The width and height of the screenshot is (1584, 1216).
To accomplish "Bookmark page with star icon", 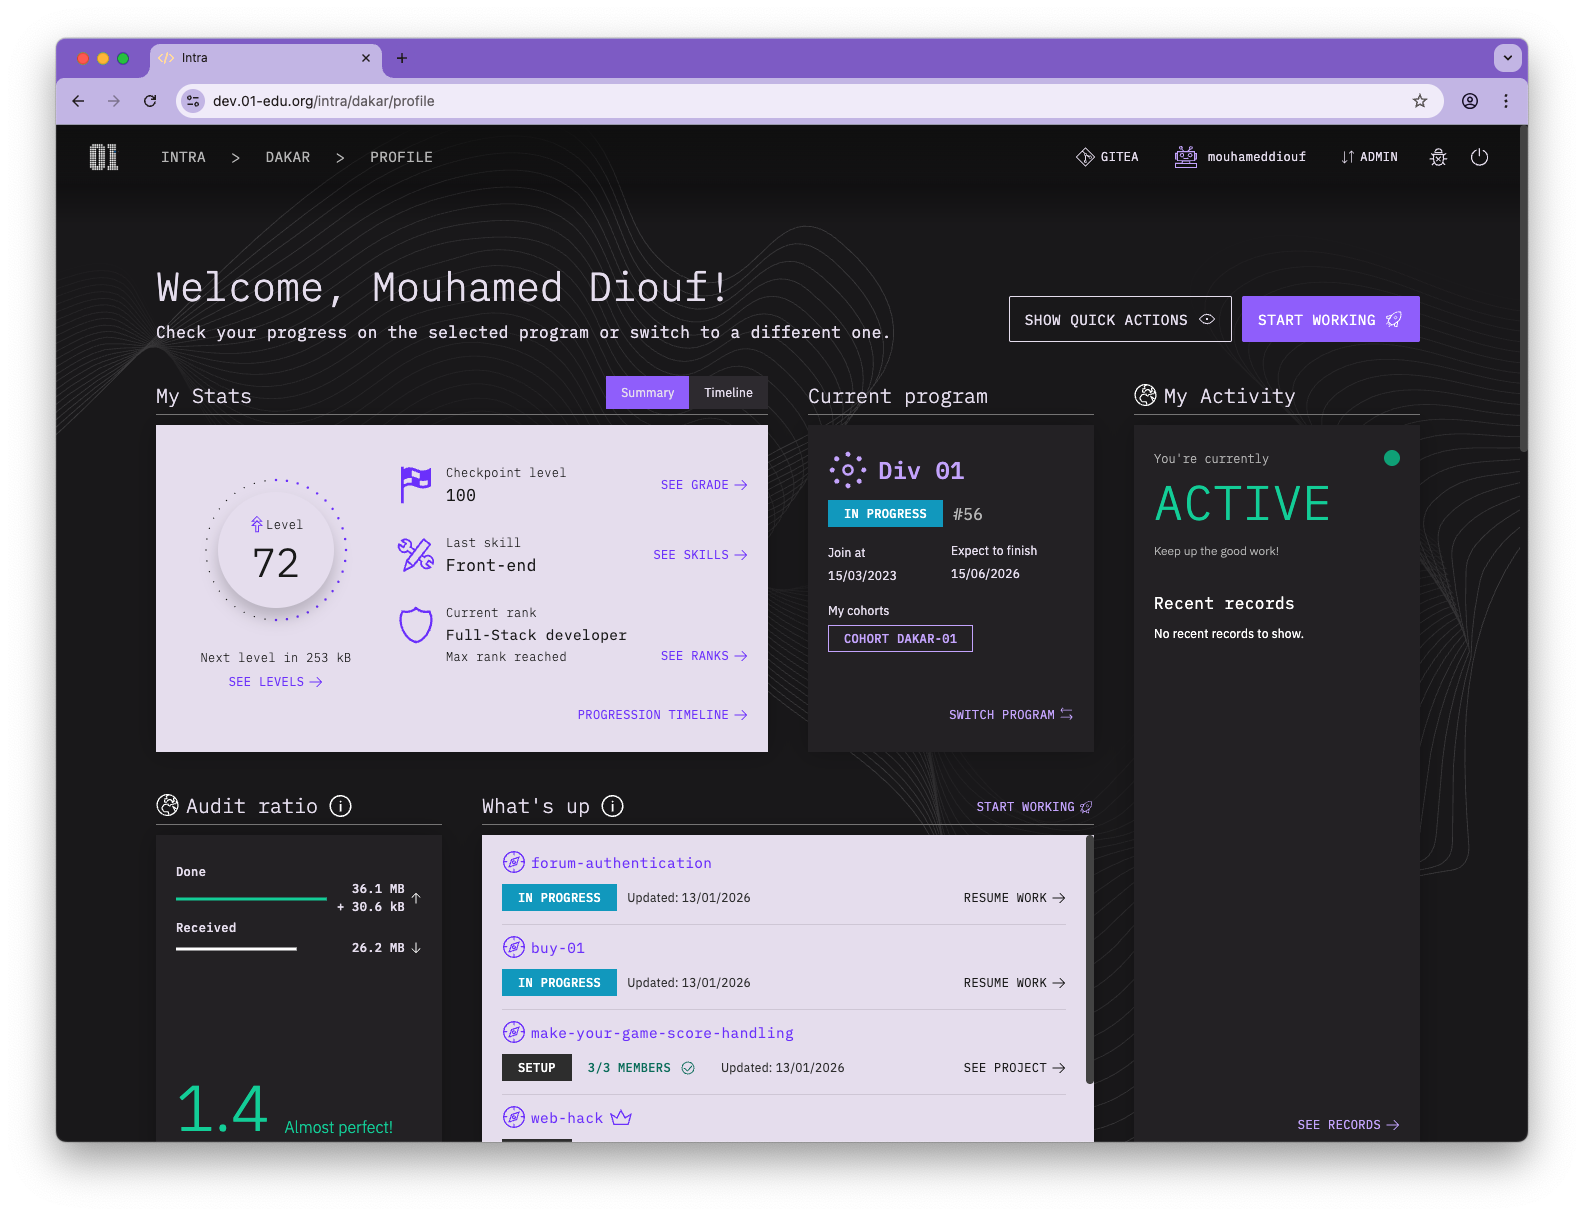I will (x=1419, y=101).
